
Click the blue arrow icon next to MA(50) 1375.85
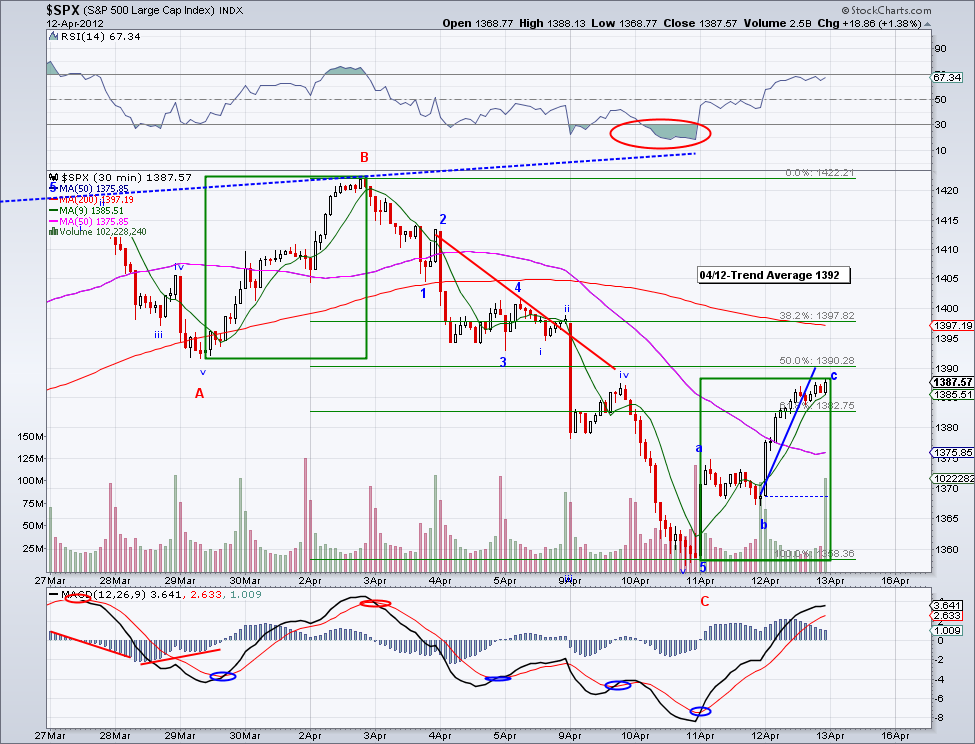[53, 187]
